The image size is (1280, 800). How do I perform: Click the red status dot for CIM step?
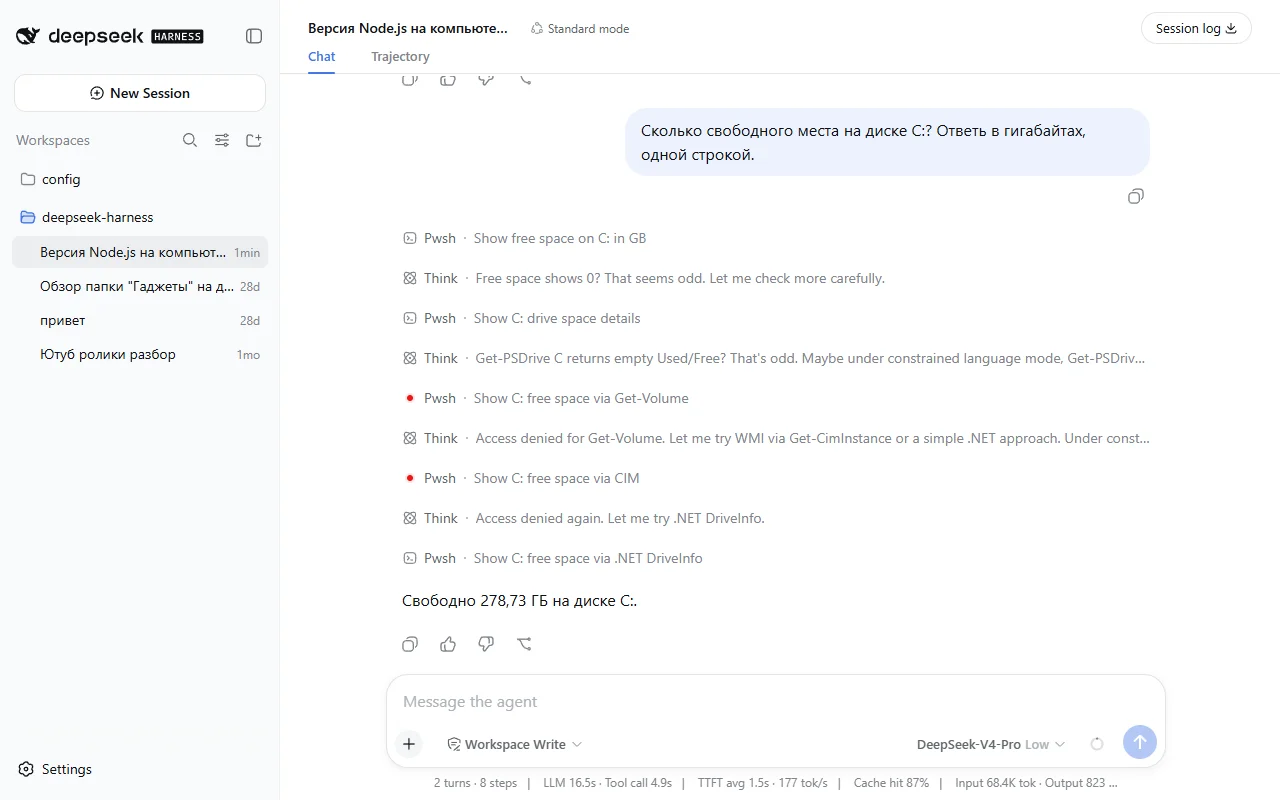(x=410, y=478)
